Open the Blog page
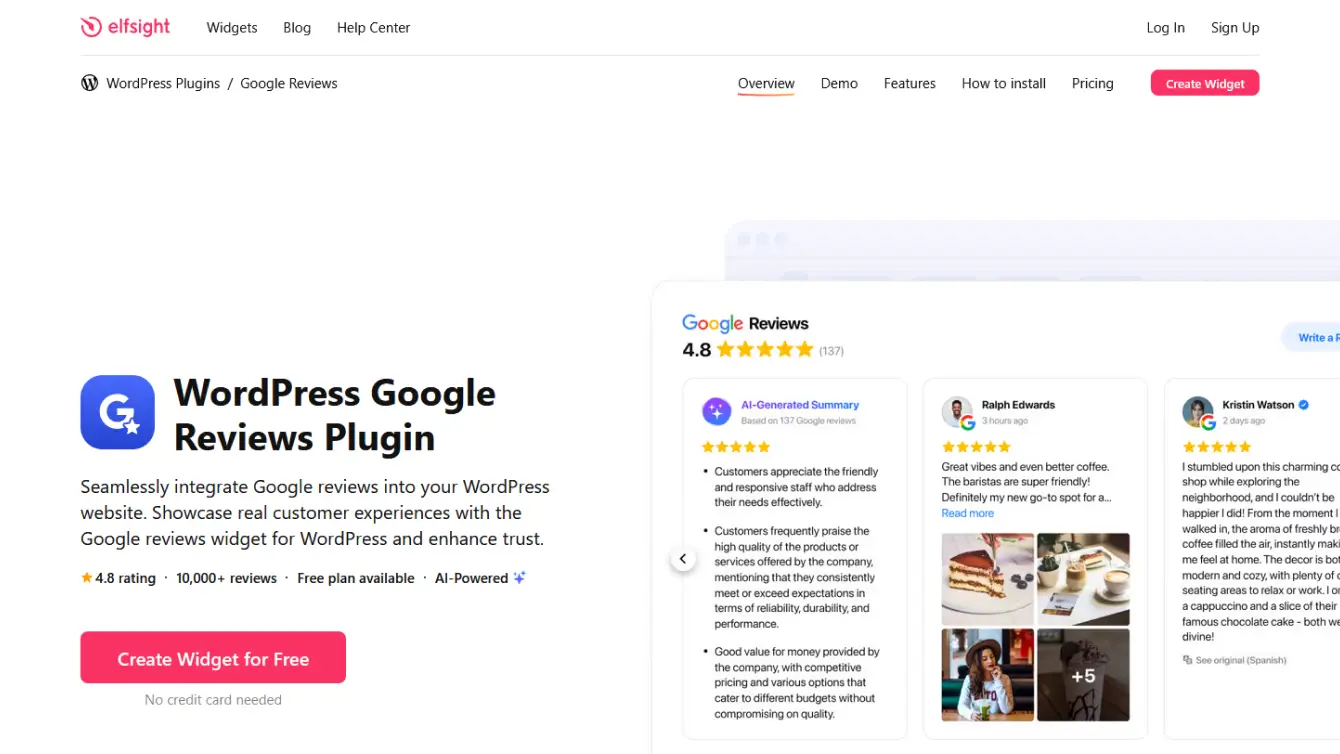1340x754 pixels. [x=297, y=27]
